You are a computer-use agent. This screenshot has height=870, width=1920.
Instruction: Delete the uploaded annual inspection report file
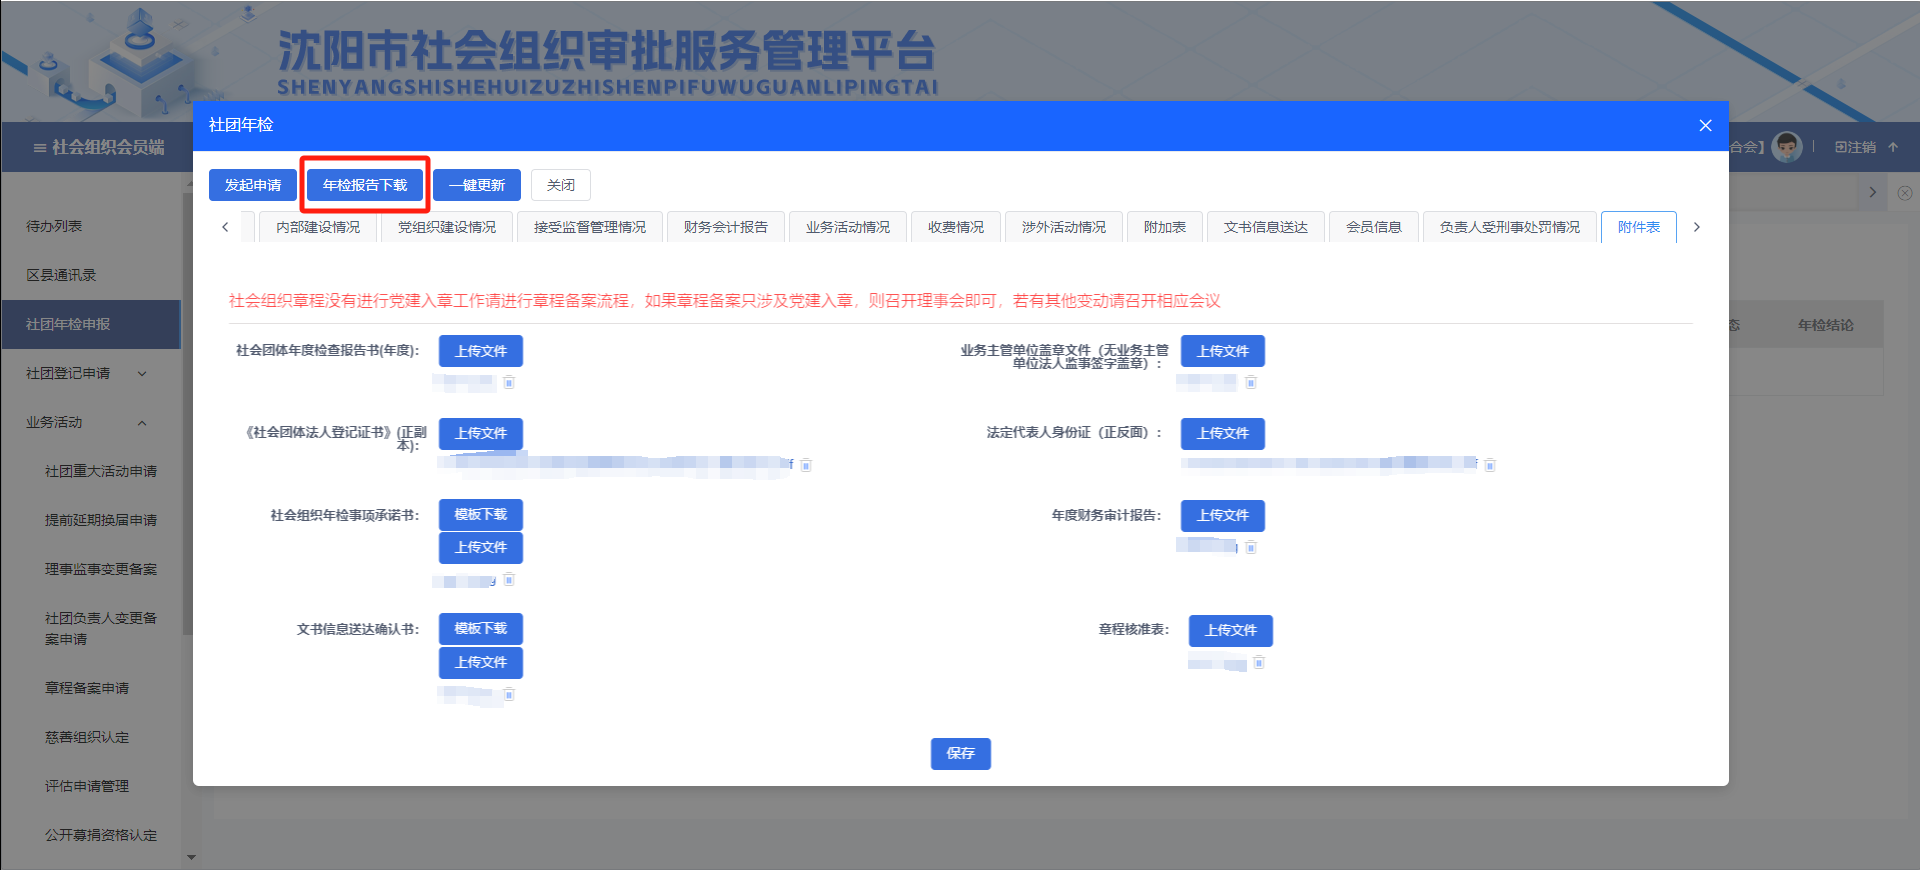pos(509,382)
